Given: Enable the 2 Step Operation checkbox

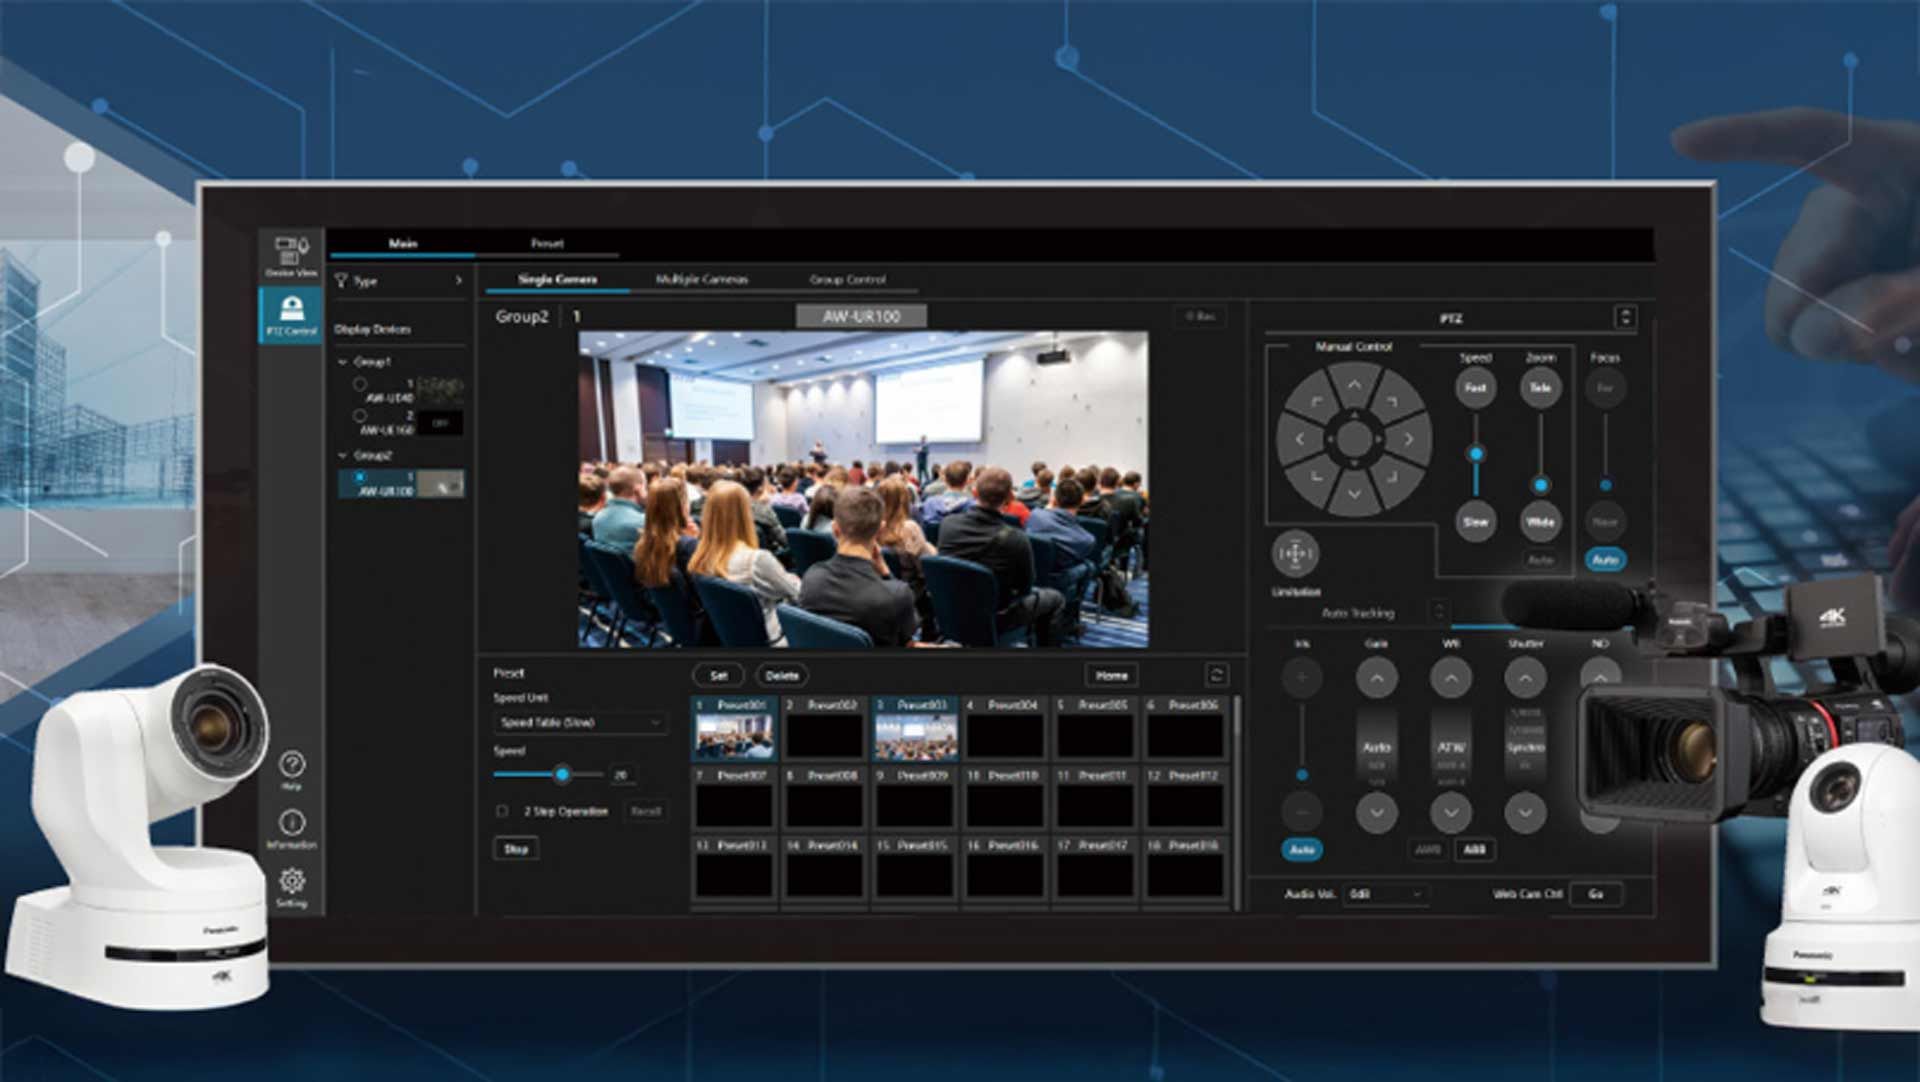Looking at the screenshot, I should 503,811.
